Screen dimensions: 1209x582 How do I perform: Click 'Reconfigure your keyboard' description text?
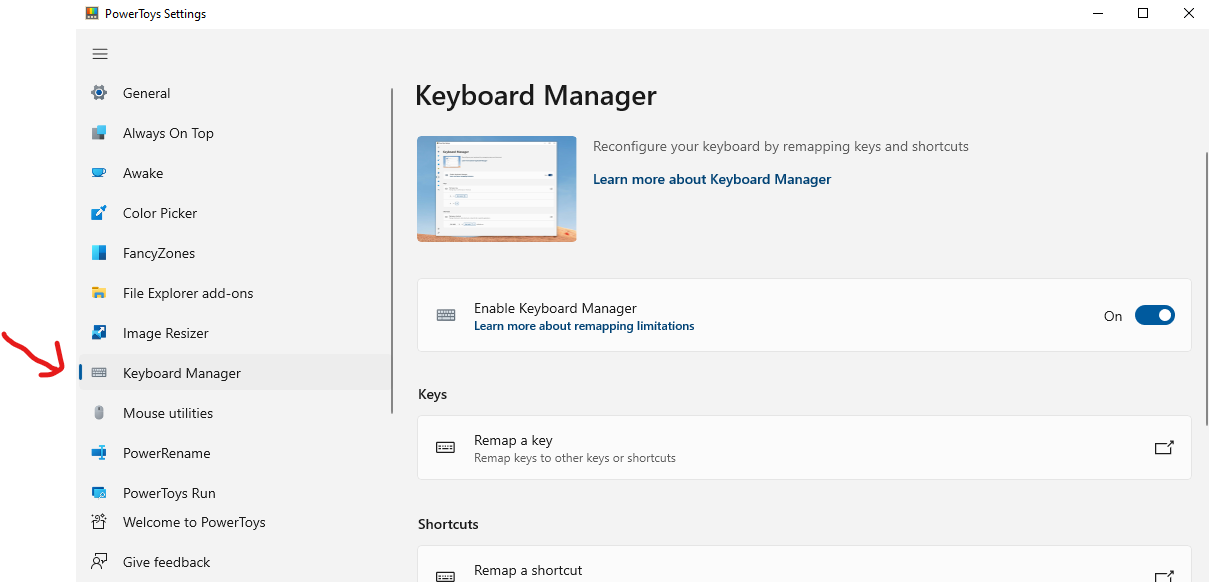pyautogui.click(x=781, y=146)
